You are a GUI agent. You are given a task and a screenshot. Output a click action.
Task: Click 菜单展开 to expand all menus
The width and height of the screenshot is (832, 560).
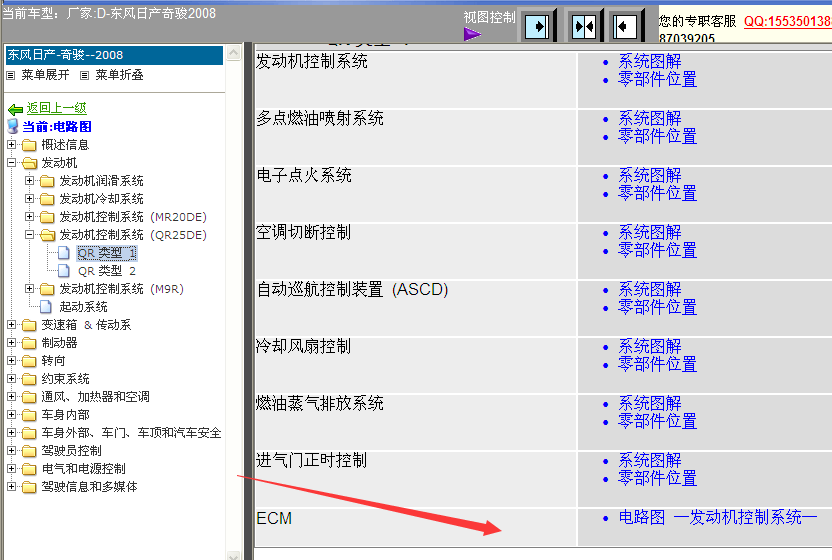click(x=45, y=75)
